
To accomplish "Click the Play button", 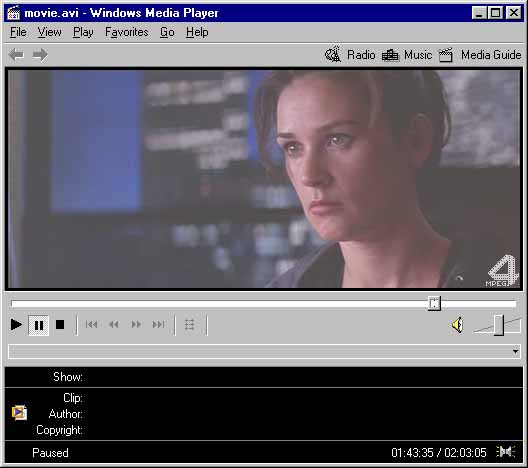I will 16,325.
